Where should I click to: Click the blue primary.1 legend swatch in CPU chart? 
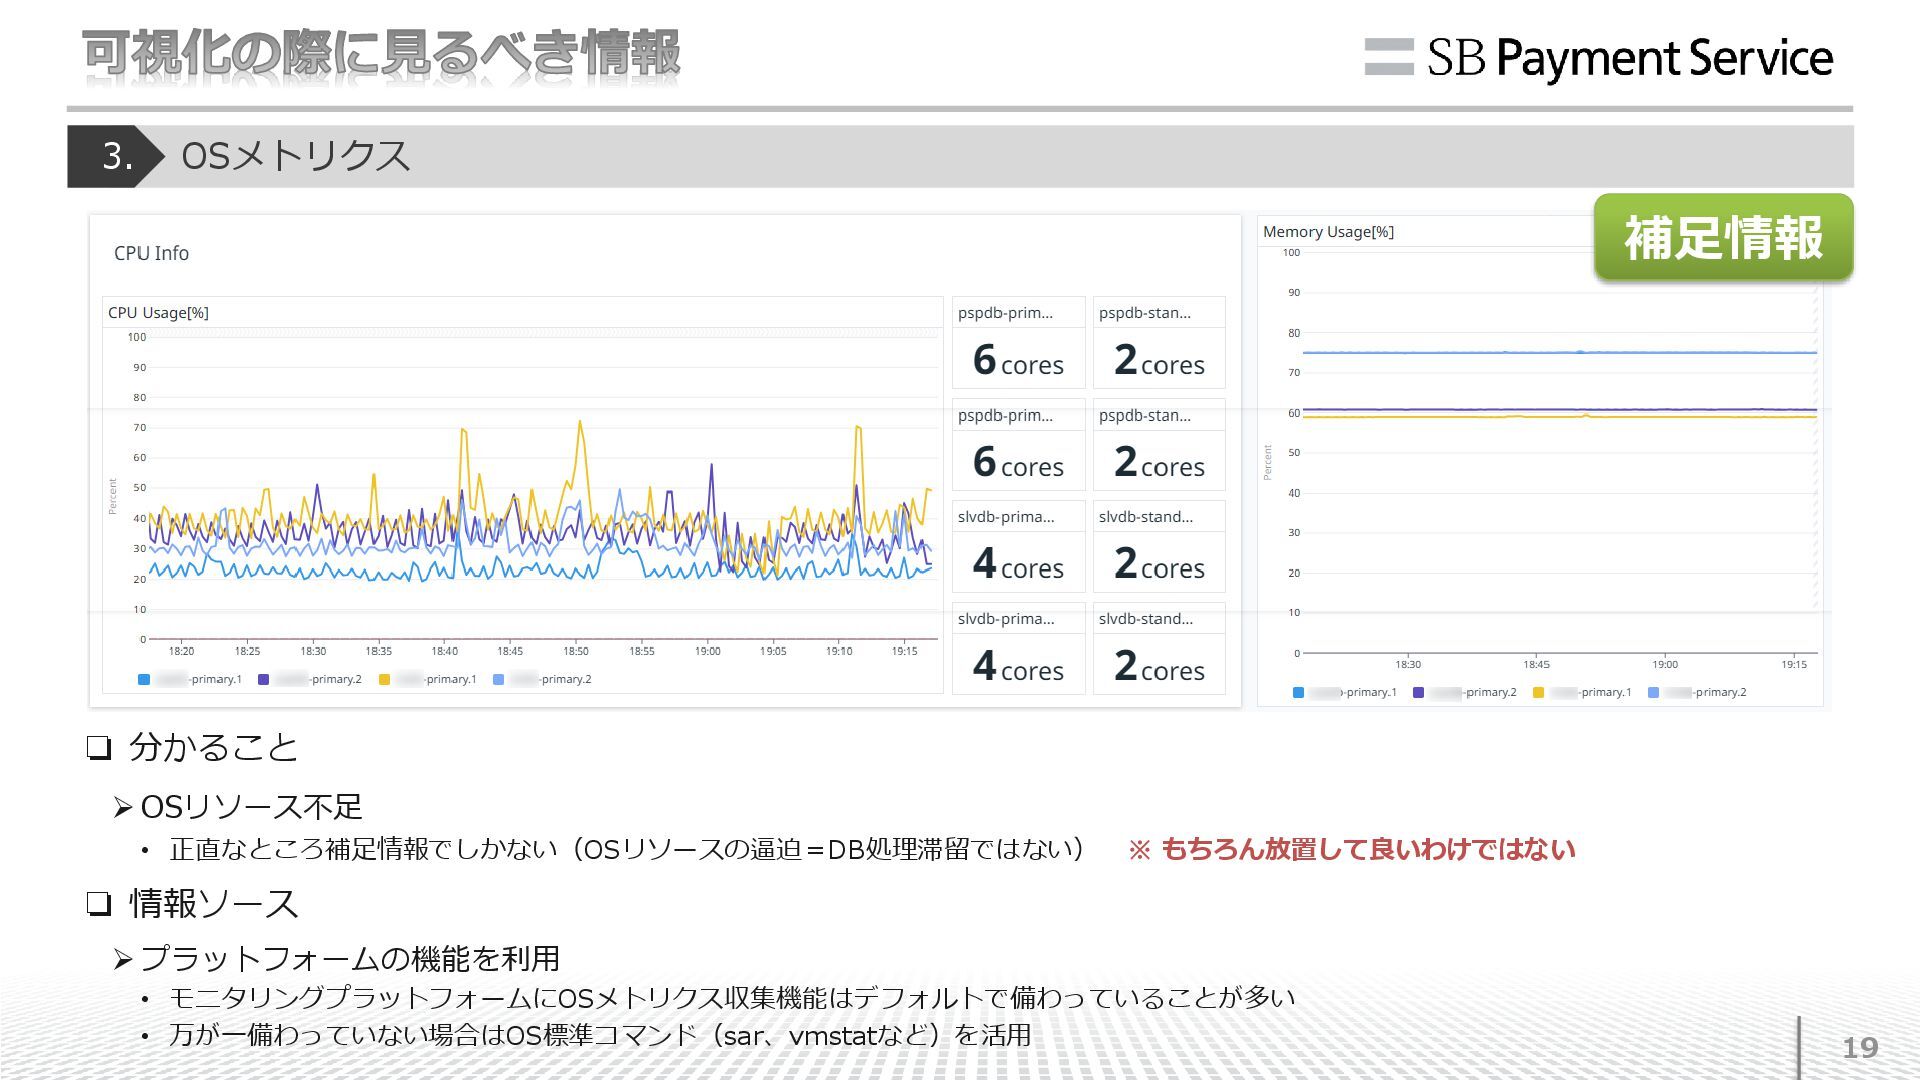tap(144, 680)
